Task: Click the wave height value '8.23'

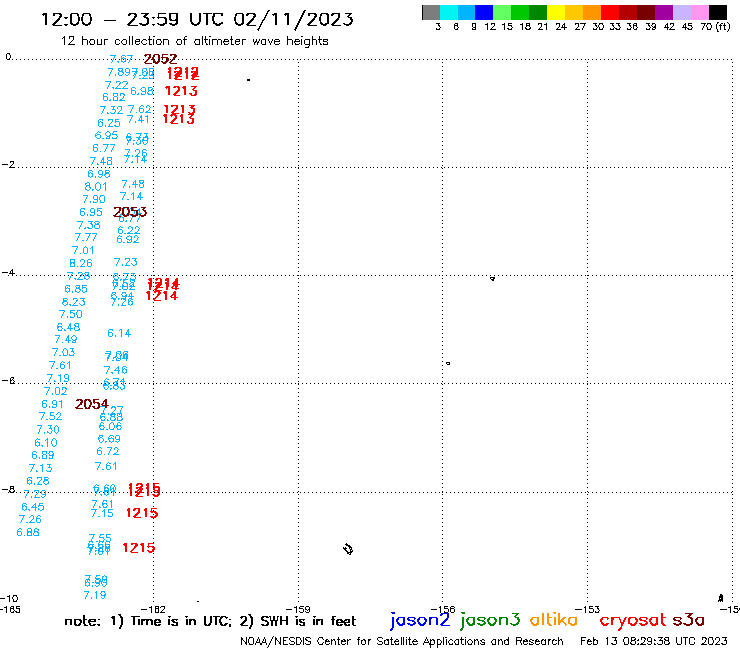Action: (74, 302)
